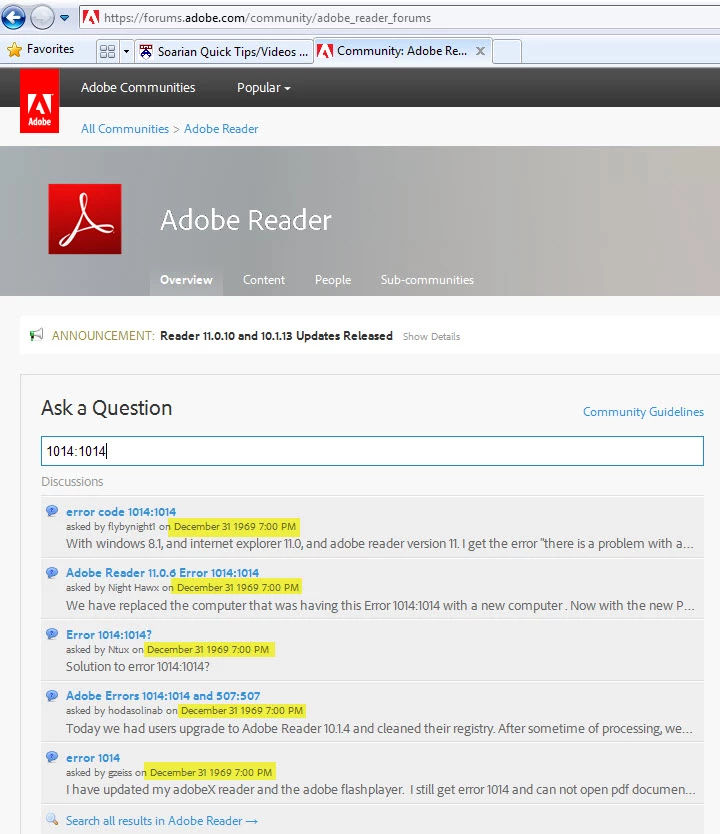This screenshot has width=720, height=834.
Task: Click Adobe Reader breadcrumb link
Action: [x=221, y=129]
